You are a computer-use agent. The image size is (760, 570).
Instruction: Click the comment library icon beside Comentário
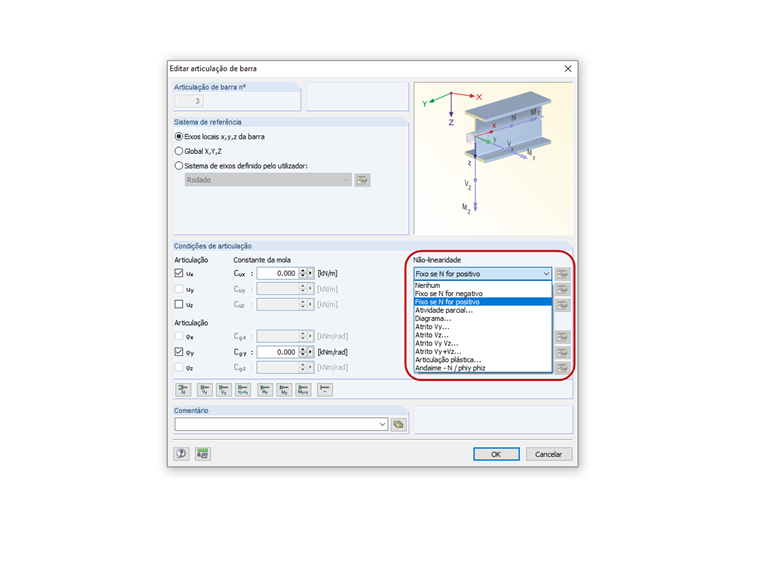tap(398, 425)
